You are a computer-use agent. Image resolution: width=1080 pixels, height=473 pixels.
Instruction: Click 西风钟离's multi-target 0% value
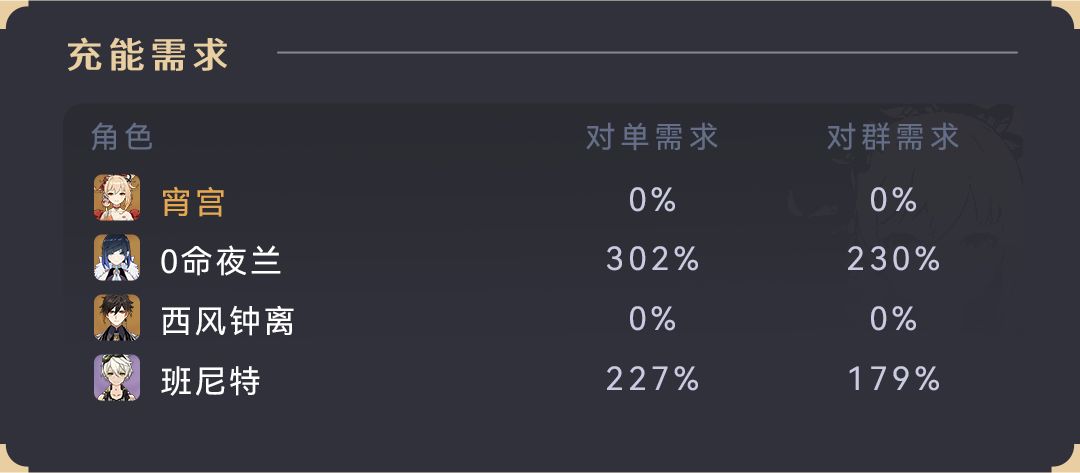click(894, 320)
